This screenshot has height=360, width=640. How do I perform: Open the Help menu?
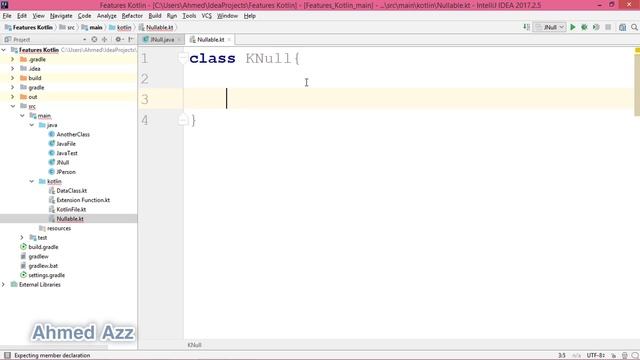tap(249, 16)
